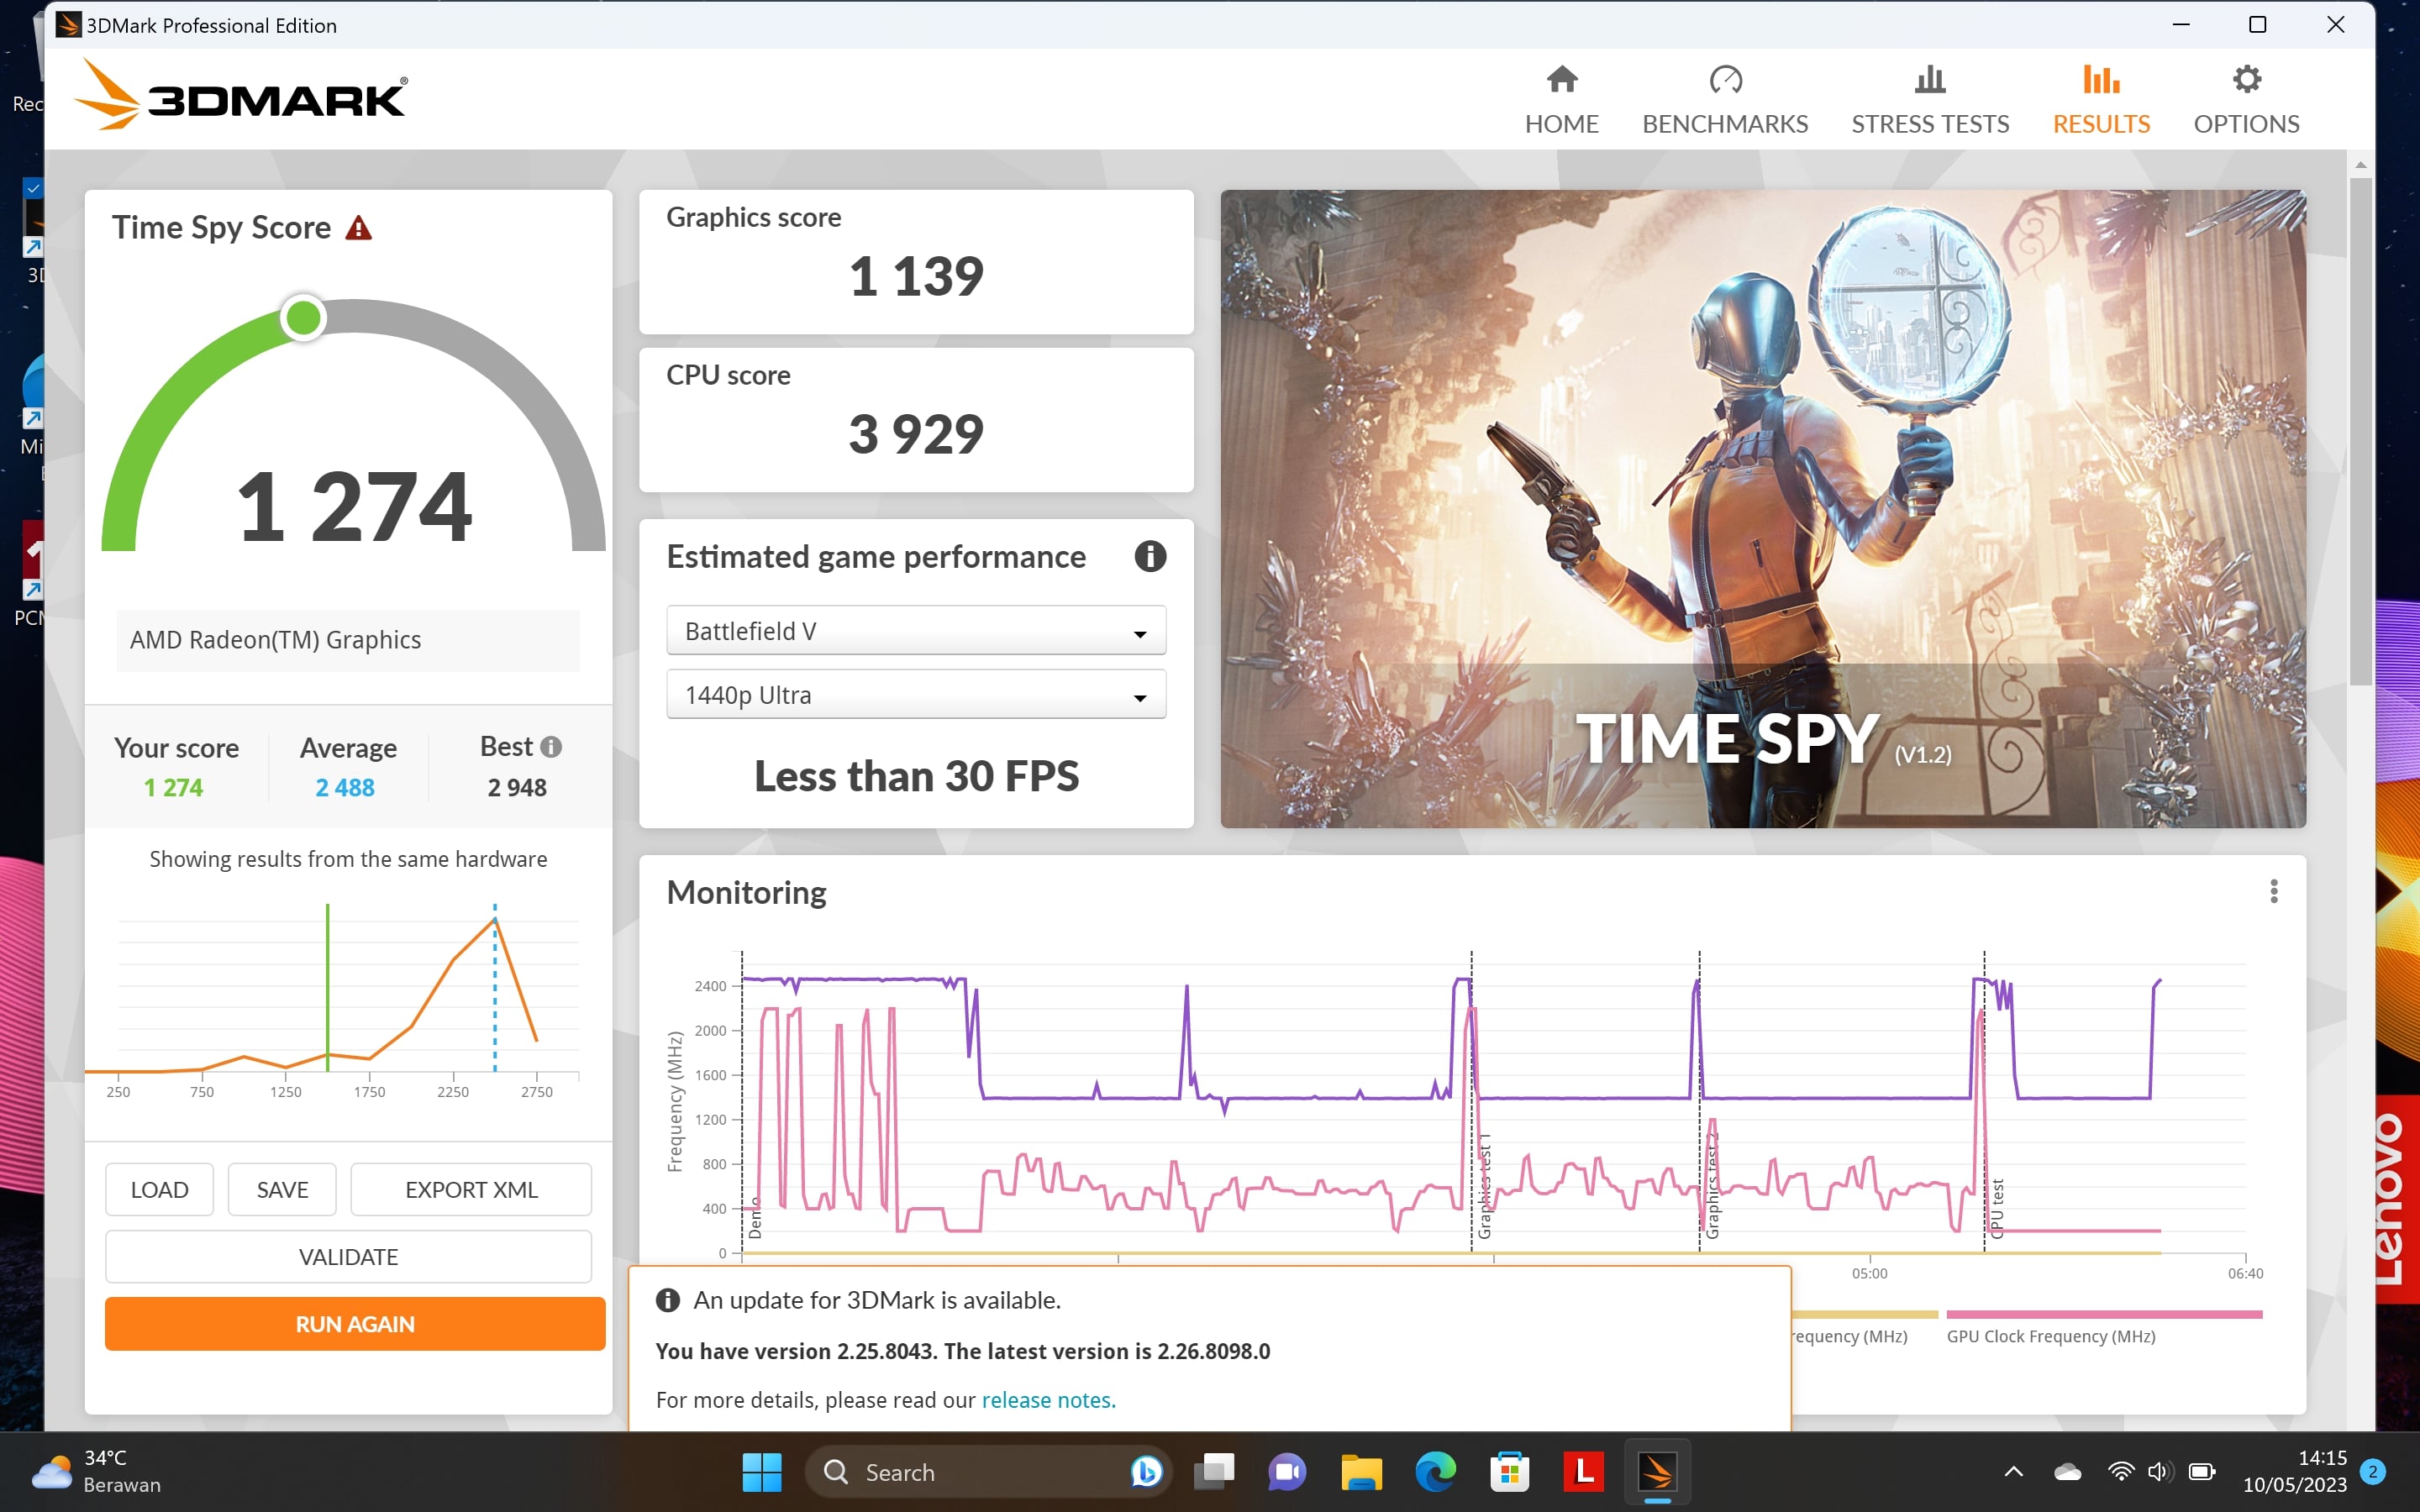
Task: Open the Benchmarks speedometer icon
Action: 1724,81
